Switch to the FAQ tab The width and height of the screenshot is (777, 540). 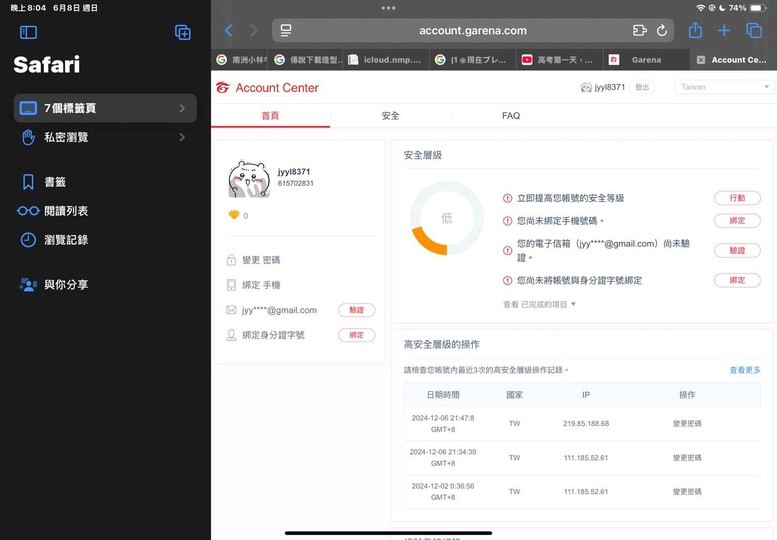coord(511,116)
